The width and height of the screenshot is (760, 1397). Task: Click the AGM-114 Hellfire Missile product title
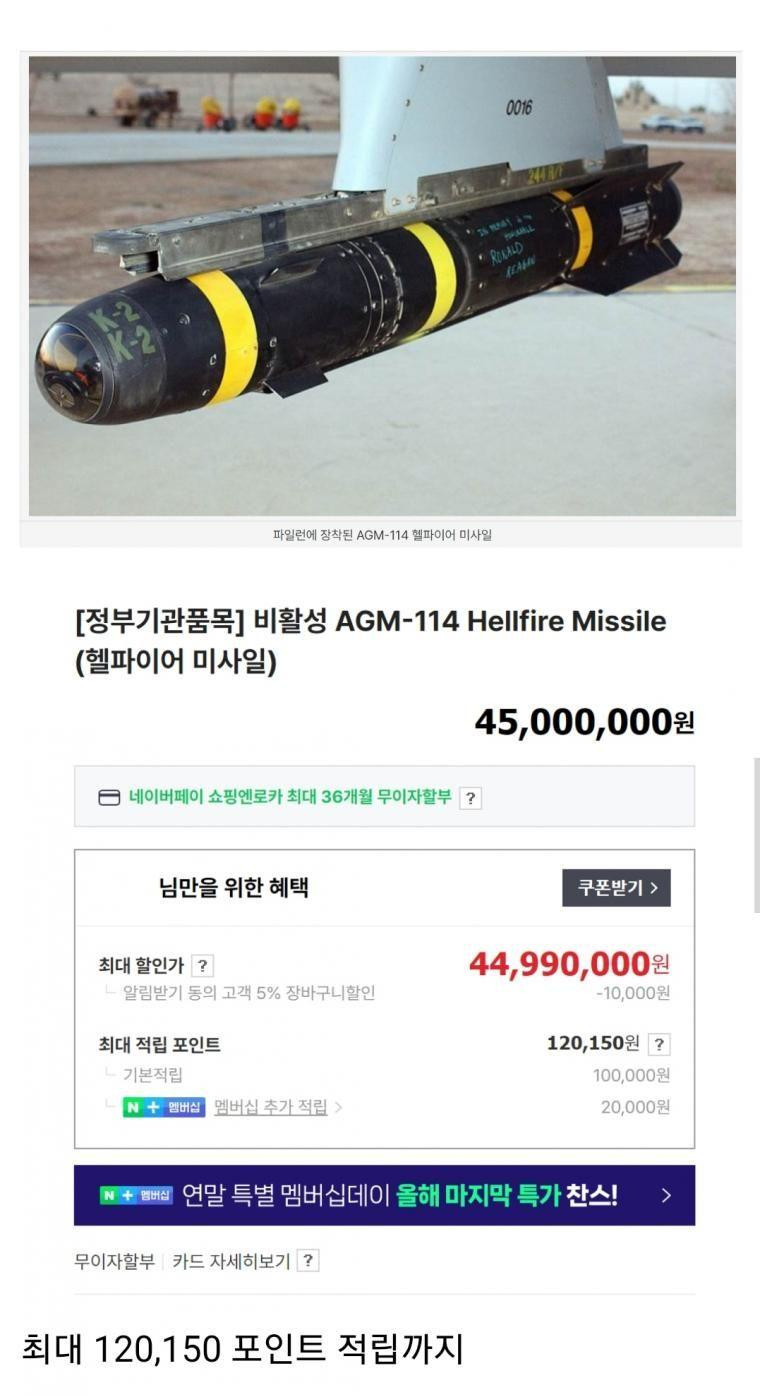pos(370,641)
